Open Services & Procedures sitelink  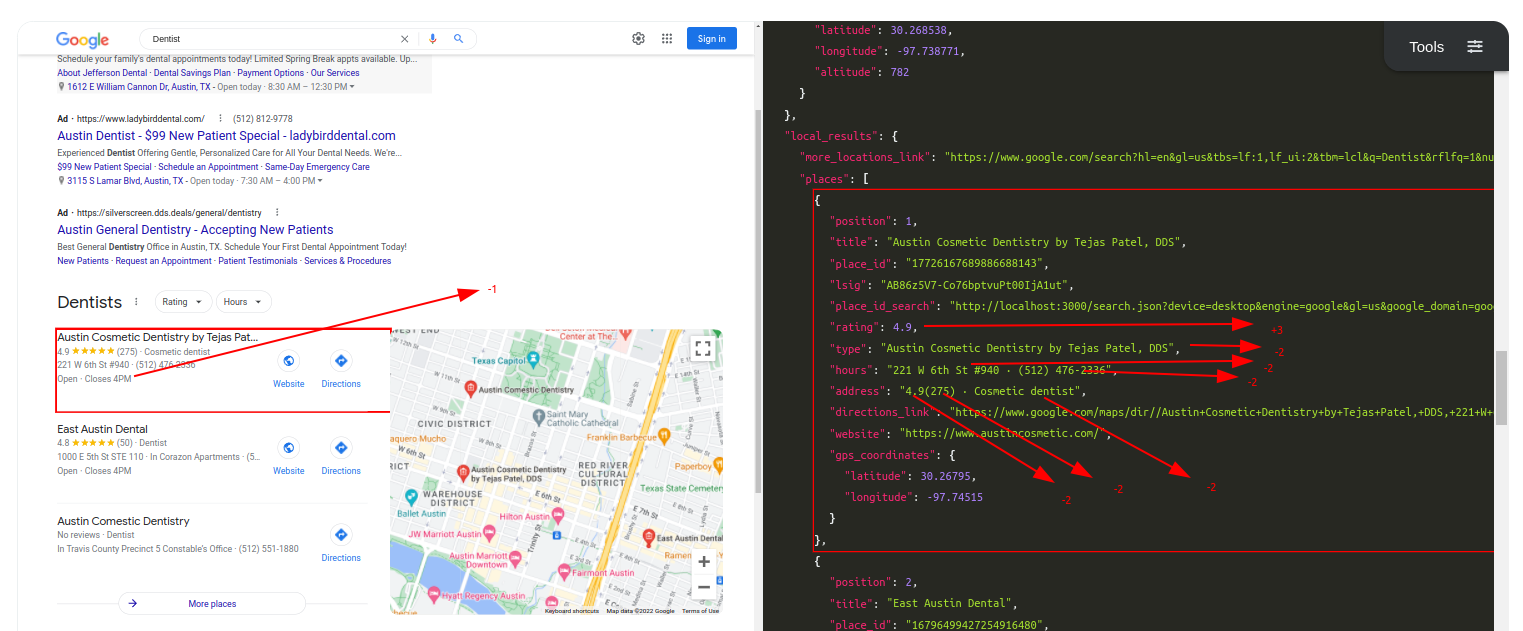click(347, 261)
